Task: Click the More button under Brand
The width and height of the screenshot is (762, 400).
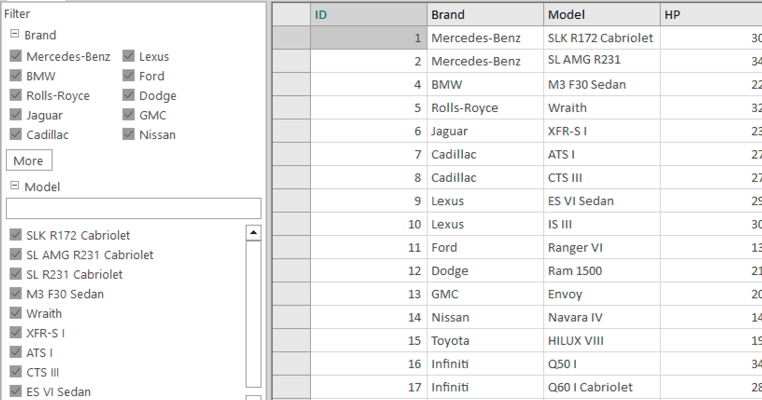Action: [28, 160]
